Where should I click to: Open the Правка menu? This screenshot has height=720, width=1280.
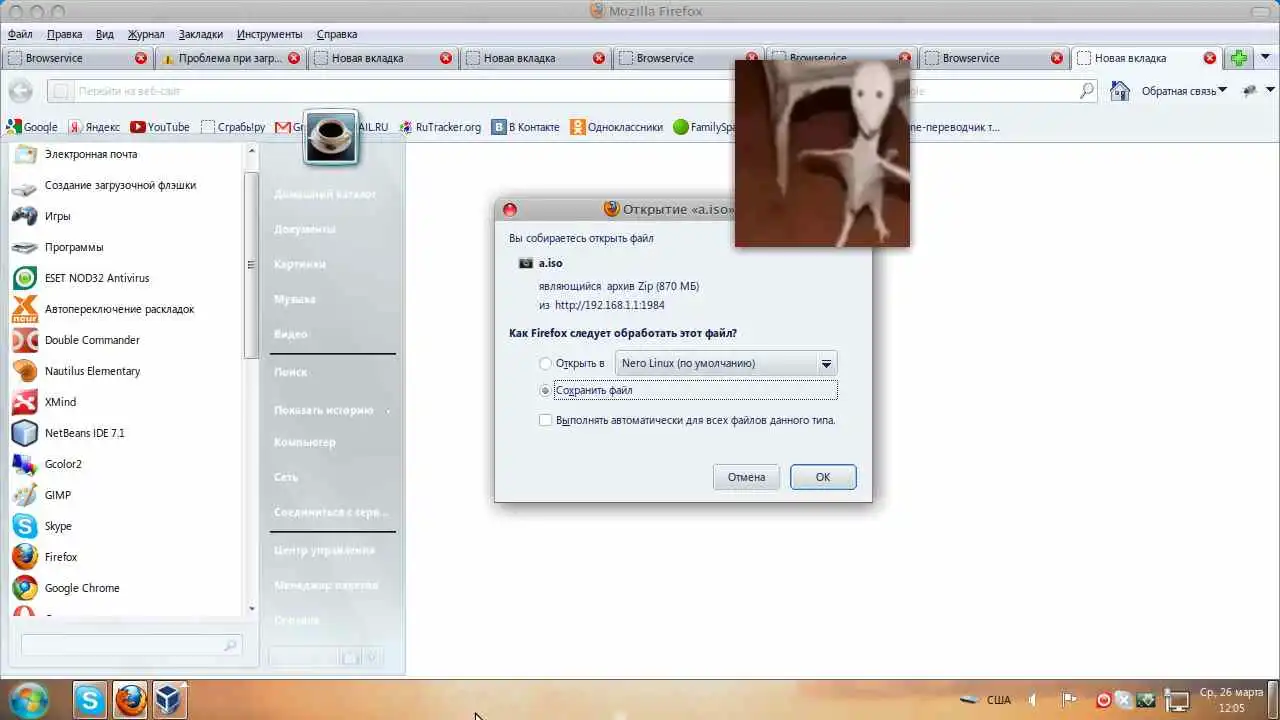point(64,34)
